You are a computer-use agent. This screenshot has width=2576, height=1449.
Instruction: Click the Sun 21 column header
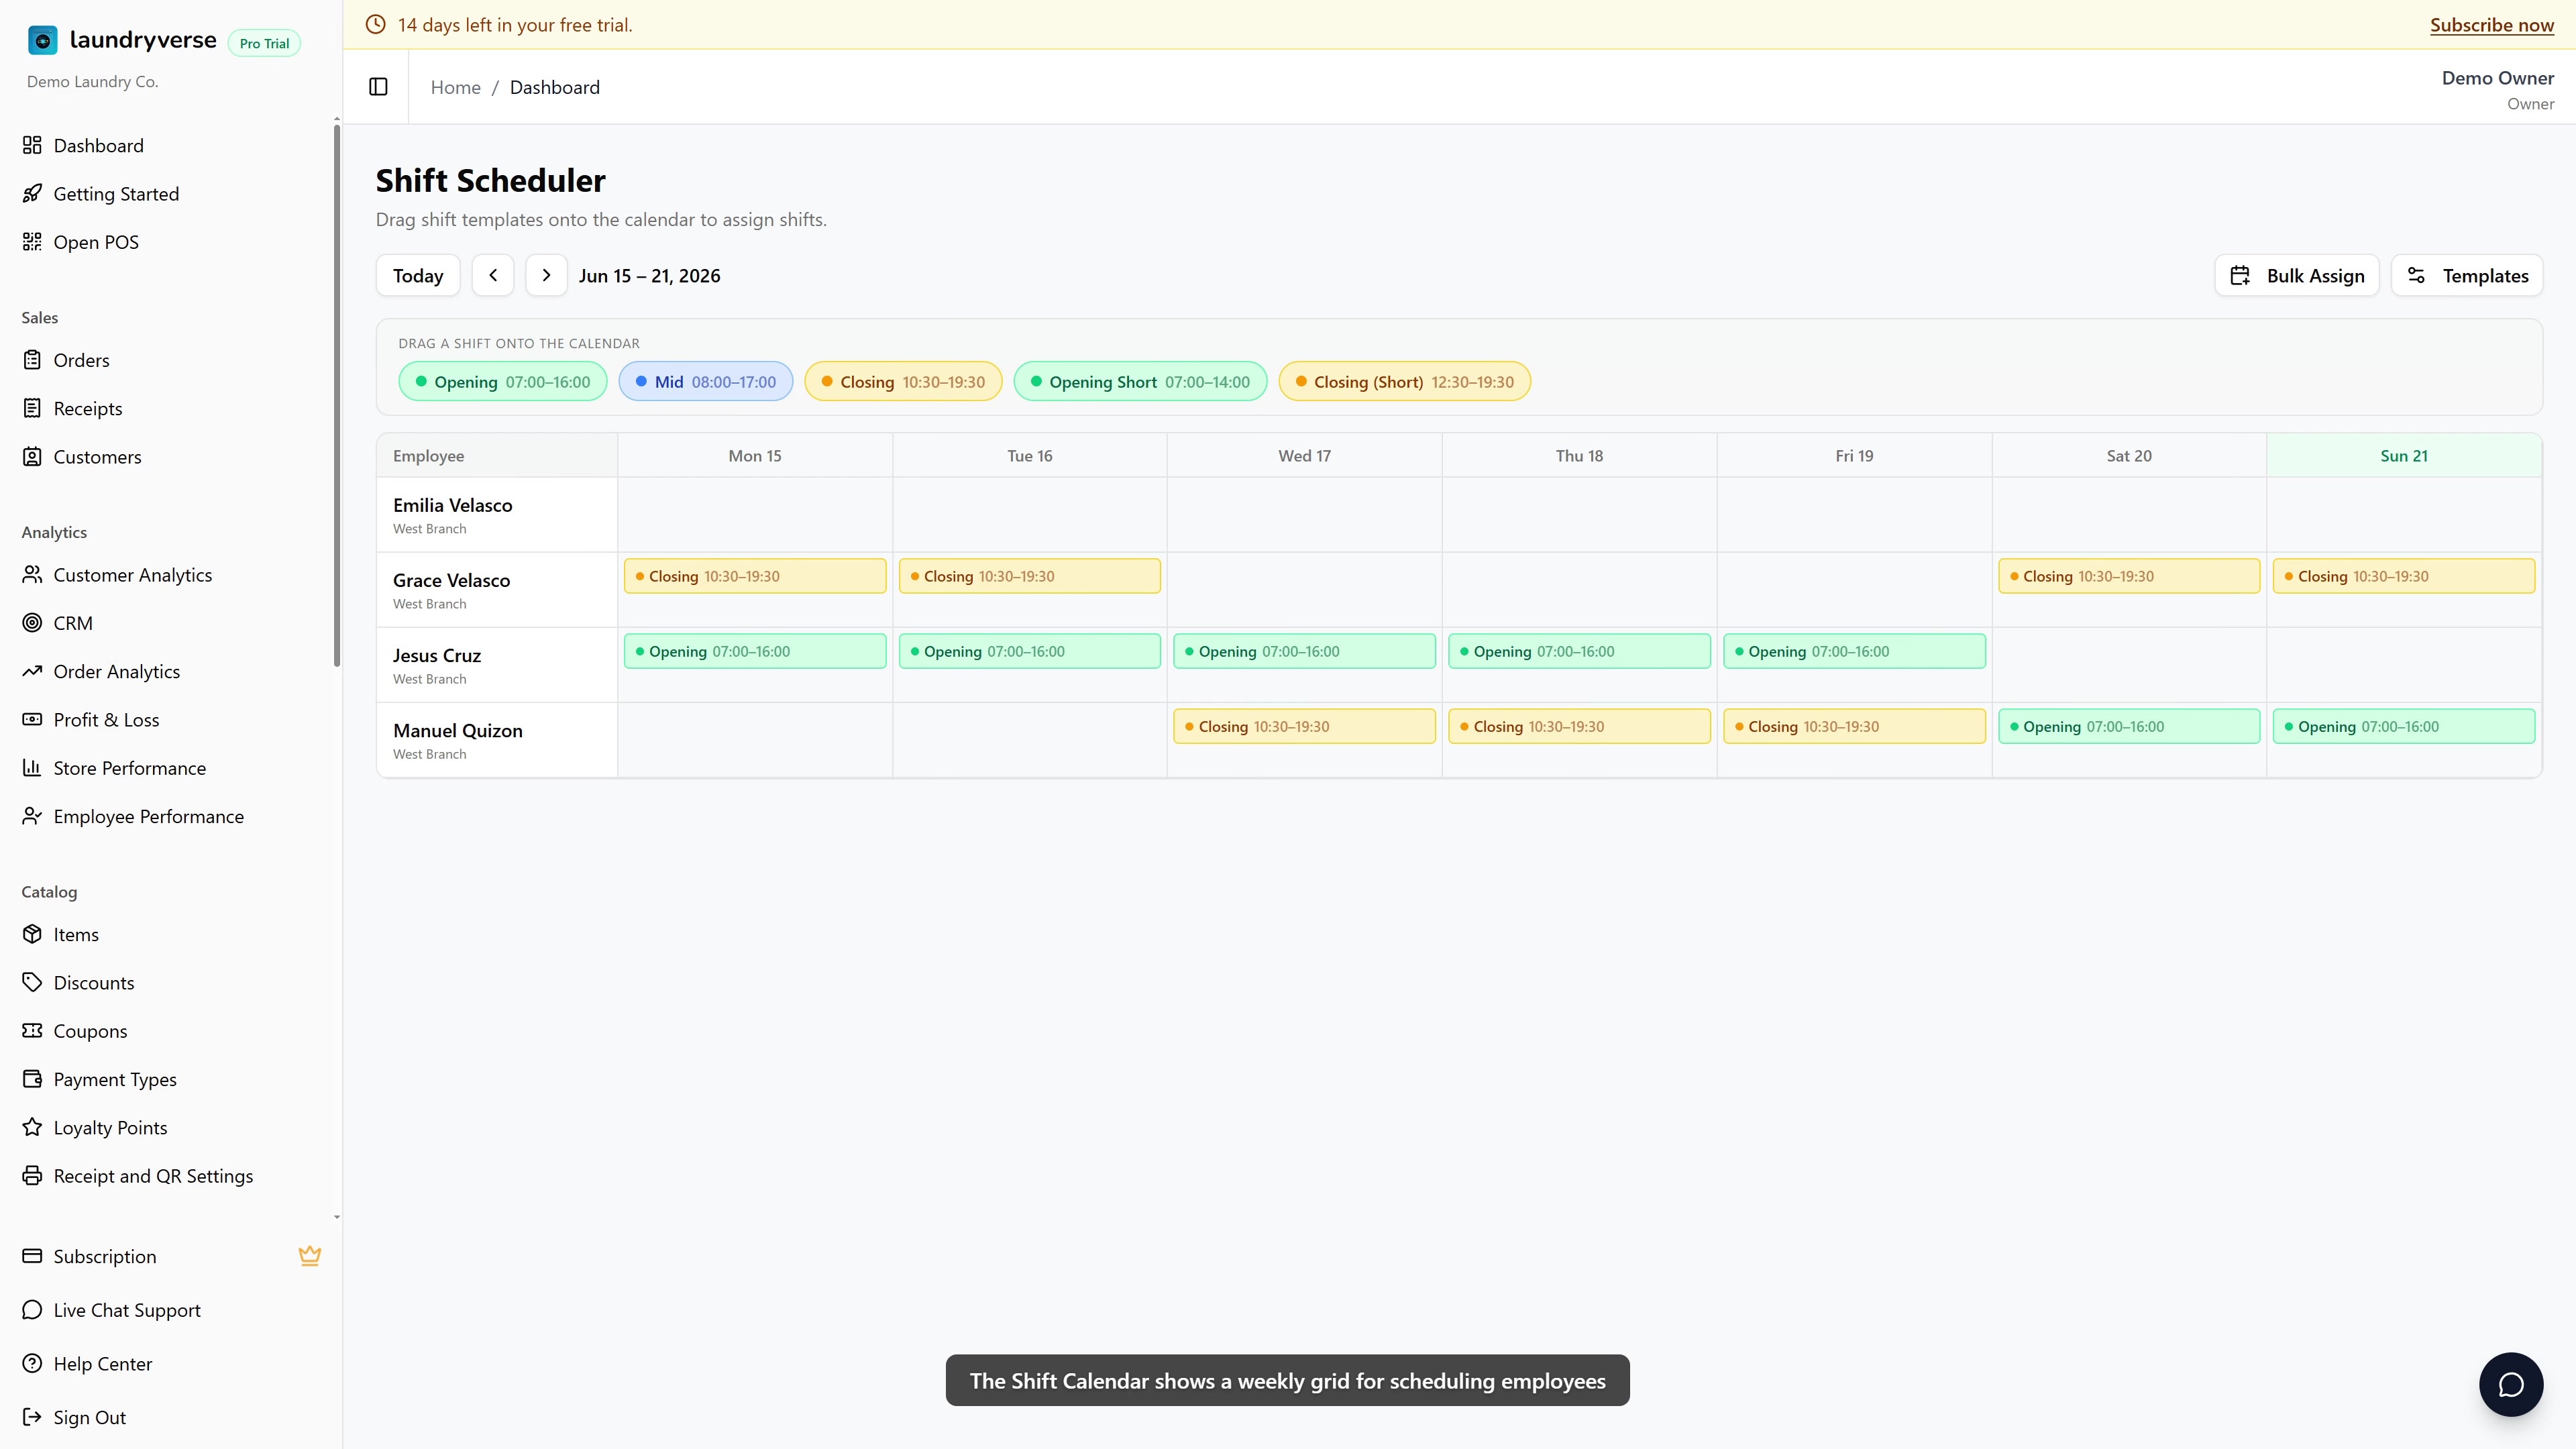(2404, 456)
